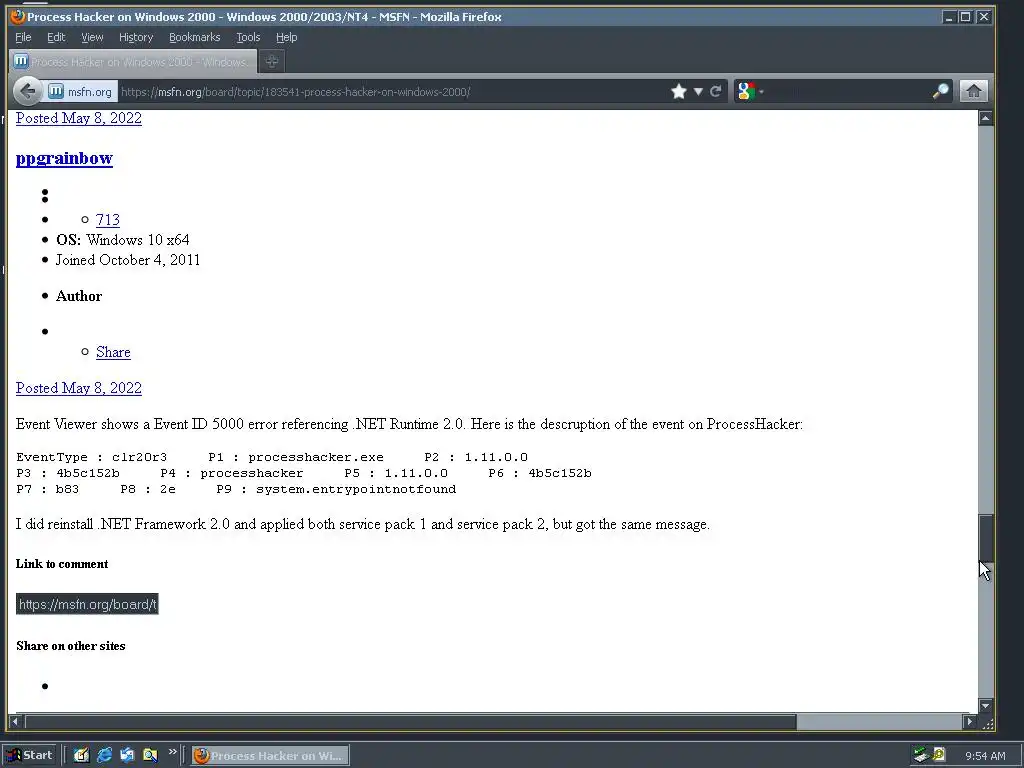Image resolution: width=1024 pixels, height=768 pixels.
Task: Click the first quick launch icon beside Start
Action: pos(82,755)
